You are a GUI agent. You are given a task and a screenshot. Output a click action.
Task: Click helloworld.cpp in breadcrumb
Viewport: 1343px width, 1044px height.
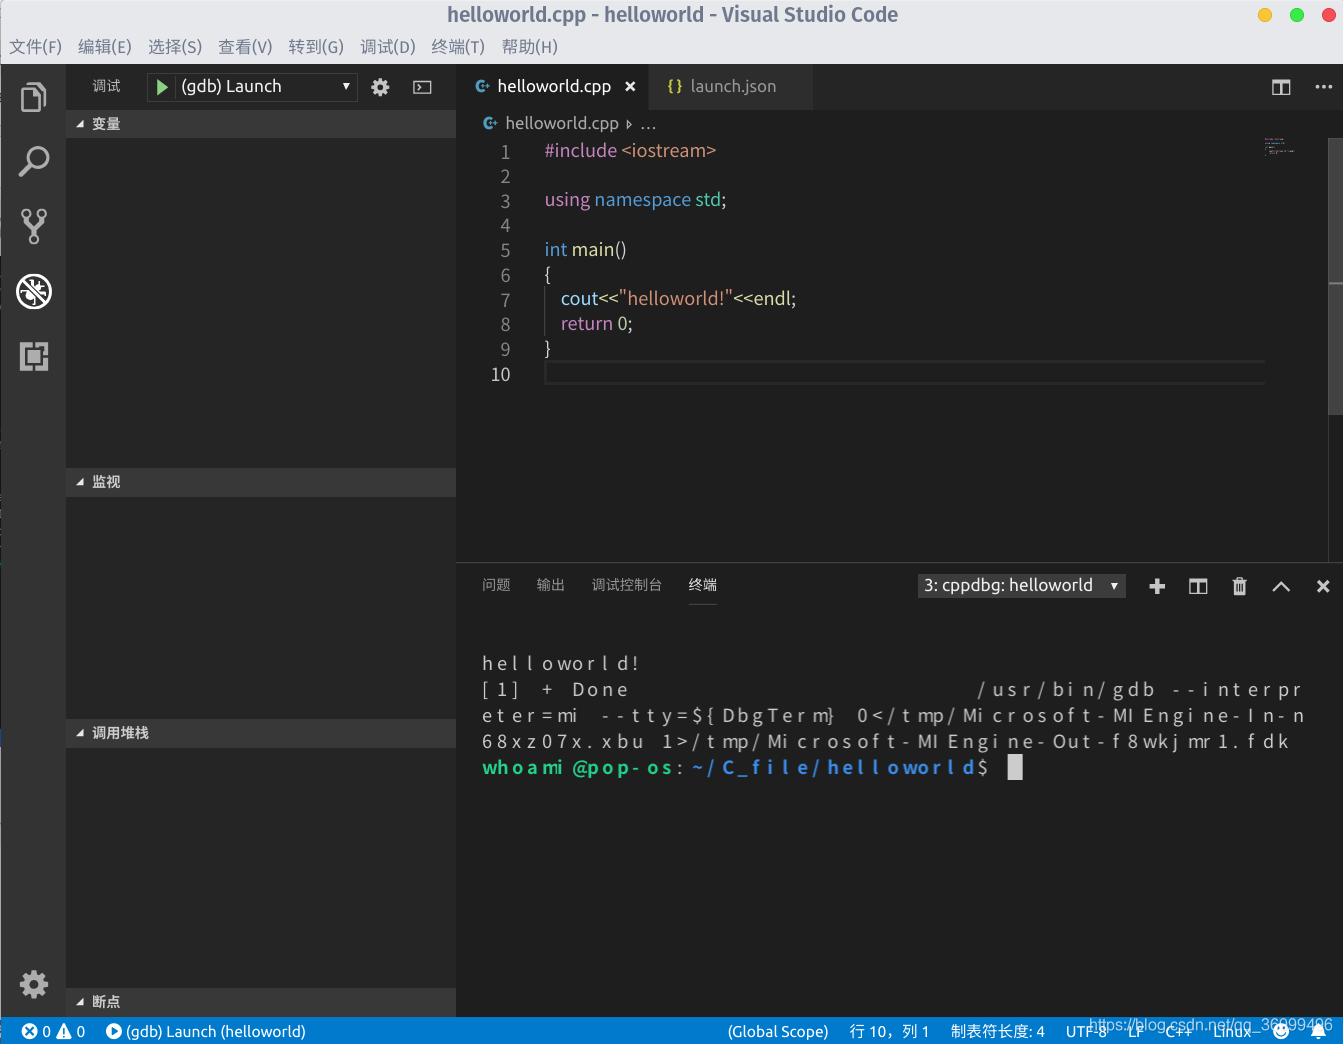[562, 123]
